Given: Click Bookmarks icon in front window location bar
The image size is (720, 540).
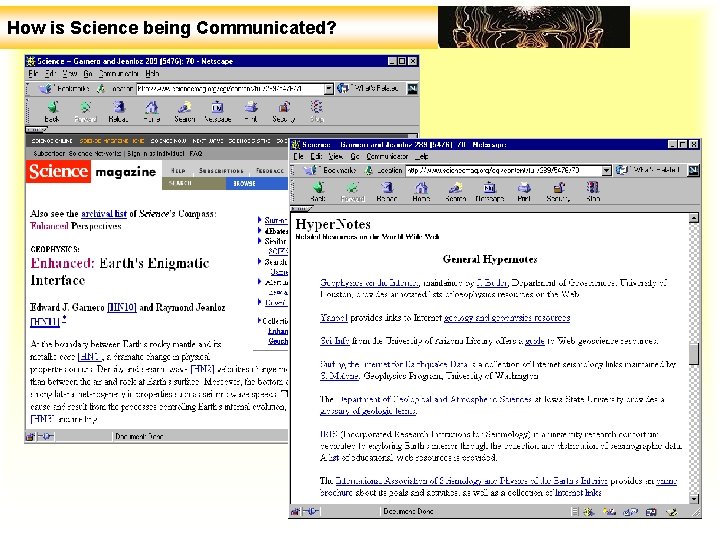Looking at the screenshot, I should click(x=310, y=170).
